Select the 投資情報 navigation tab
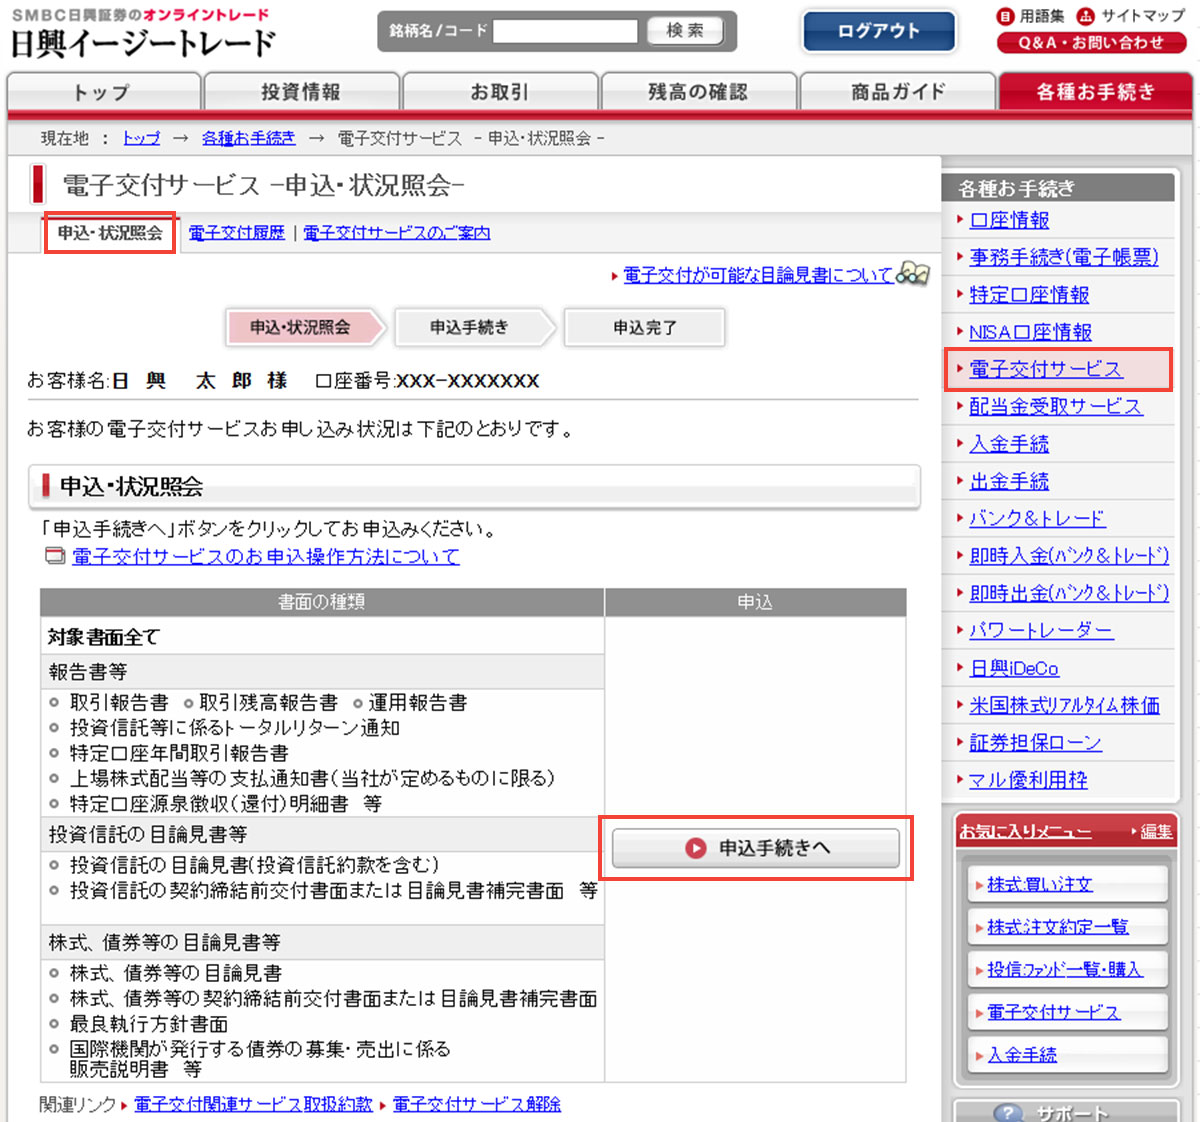Screen dimensions: 1200x1122 (x=301, y=92)
